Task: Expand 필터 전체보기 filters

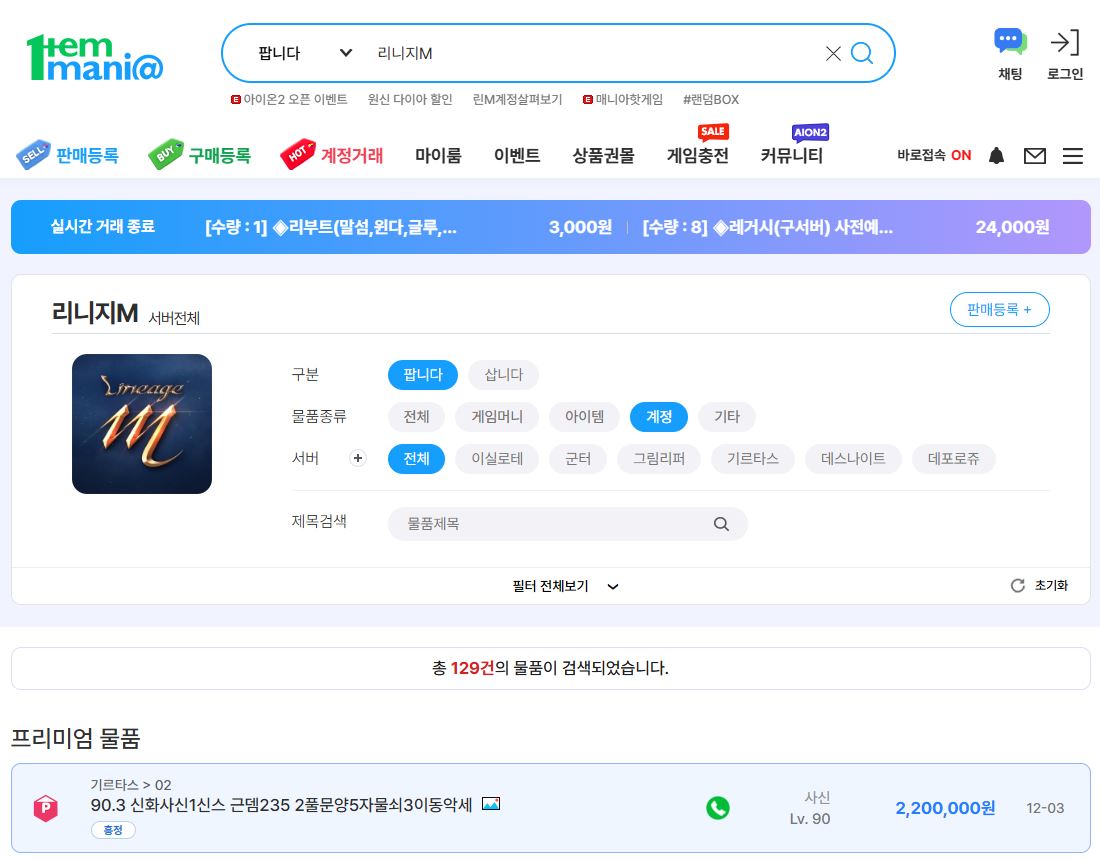Action: 565,586
